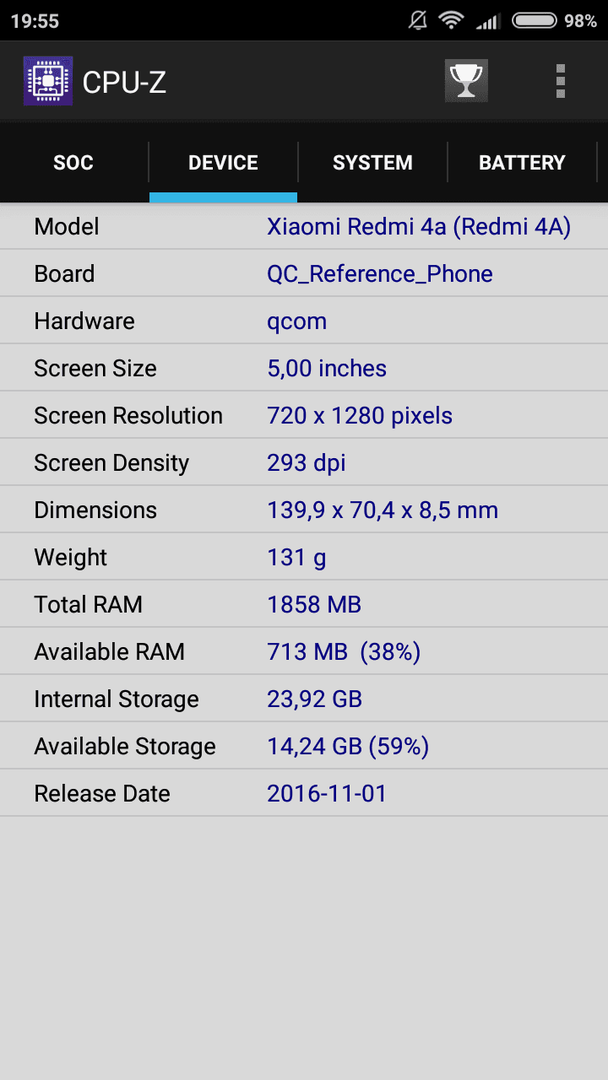The height and width of the screenshot is (1080, 608).
Task: Select the Model row Xiaomi Redmi 4a
Action: (x=304, y=227)
